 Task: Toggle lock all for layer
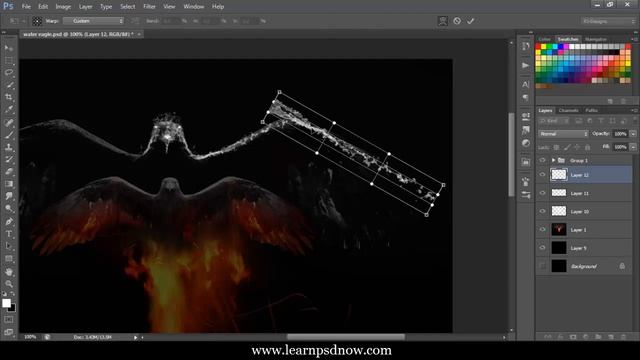click(x=587, y=147)
